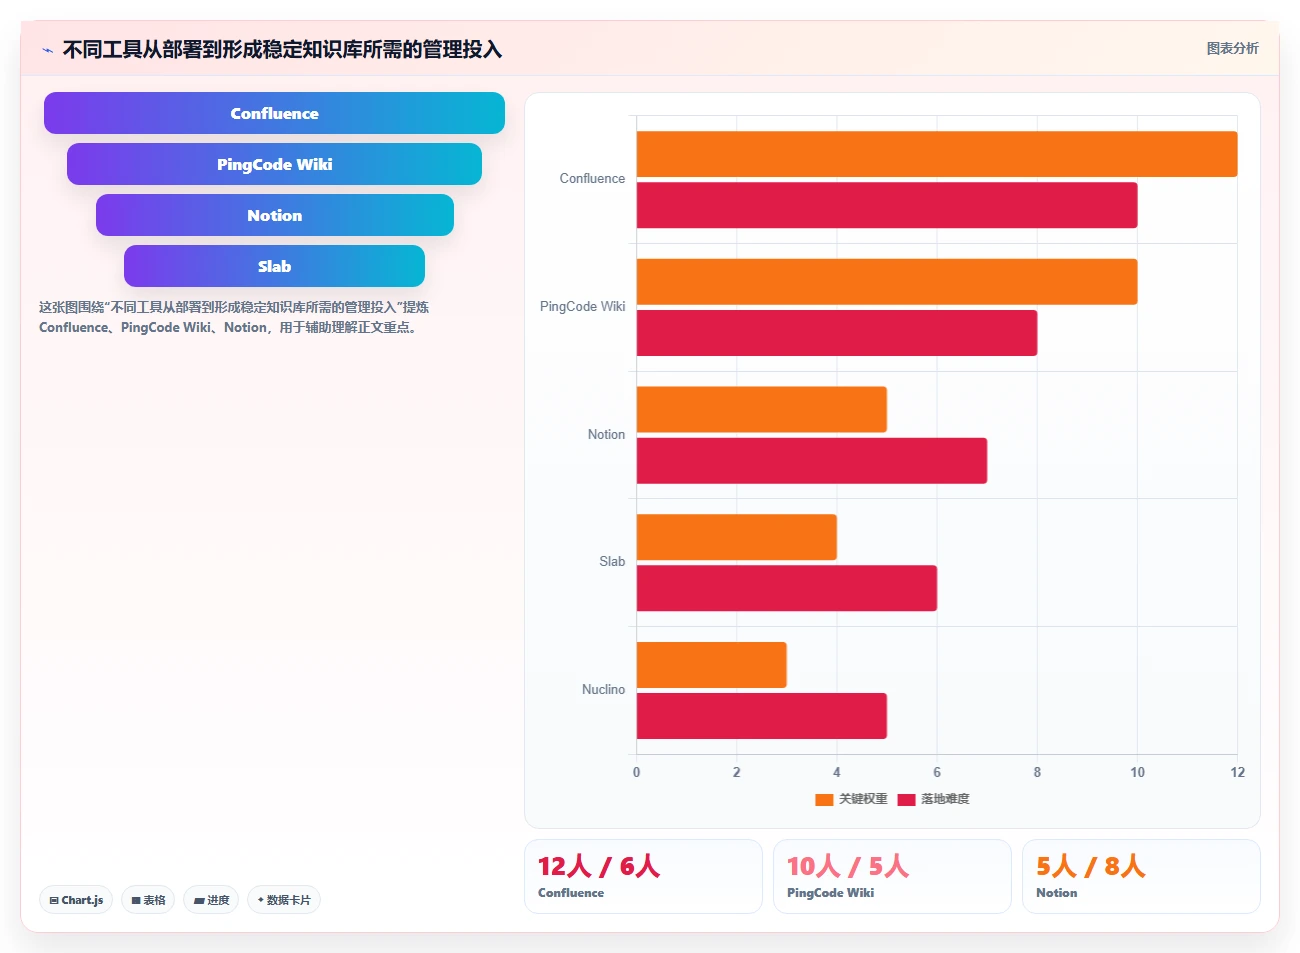Click the Slab y-axis label
The image size is (1300, 953).
point(612,562)
